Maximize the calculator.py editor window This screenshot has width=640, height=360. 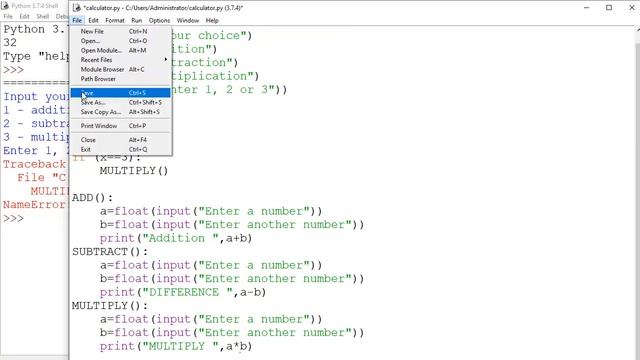coord(609,7)
